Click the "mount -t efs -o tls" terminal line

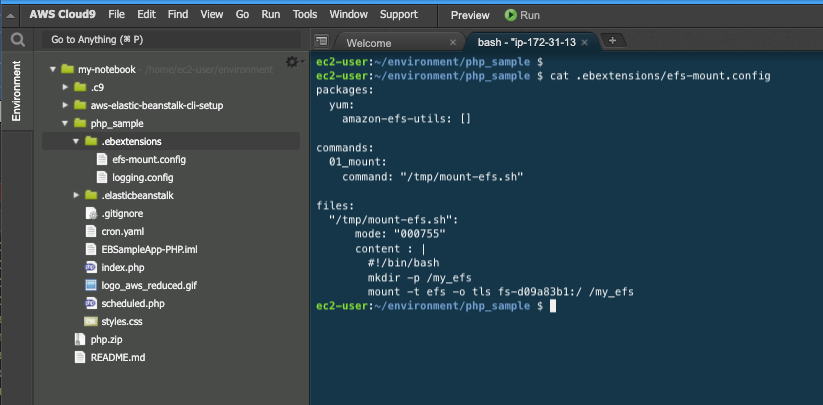point(501,292)
